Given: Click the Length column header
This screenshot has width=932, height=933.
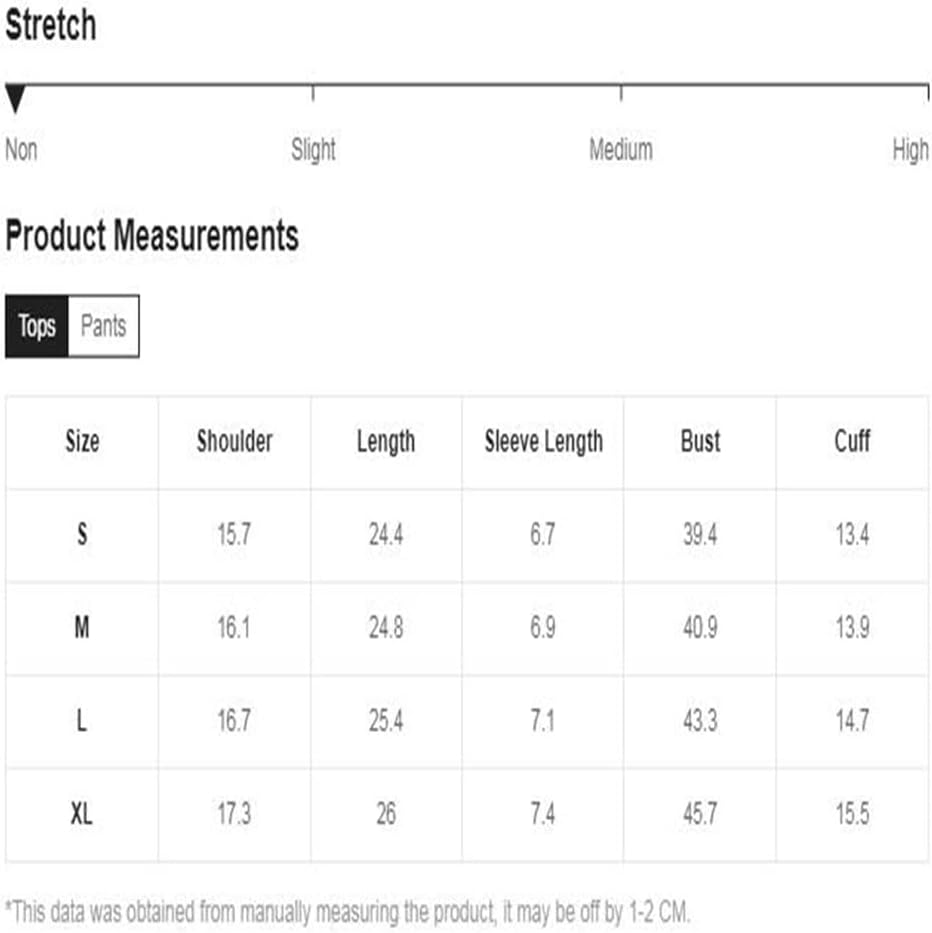Looking at the screenshot, I should (386, 442).
